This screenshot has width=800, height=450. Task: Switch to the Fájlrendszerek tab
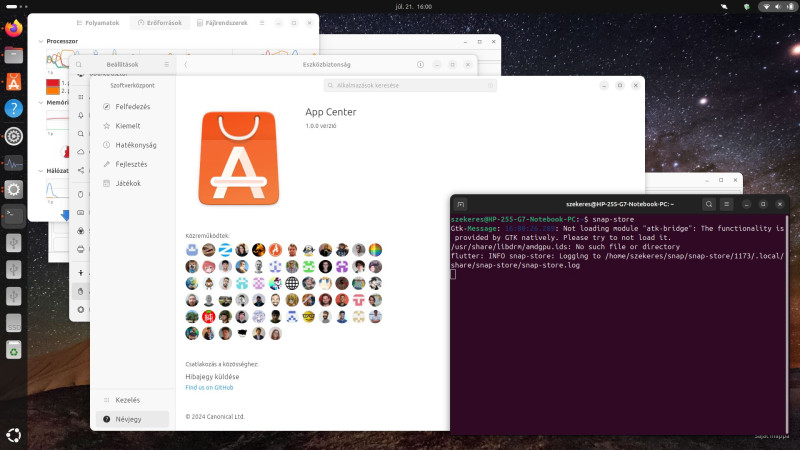[x=222, y=23]
